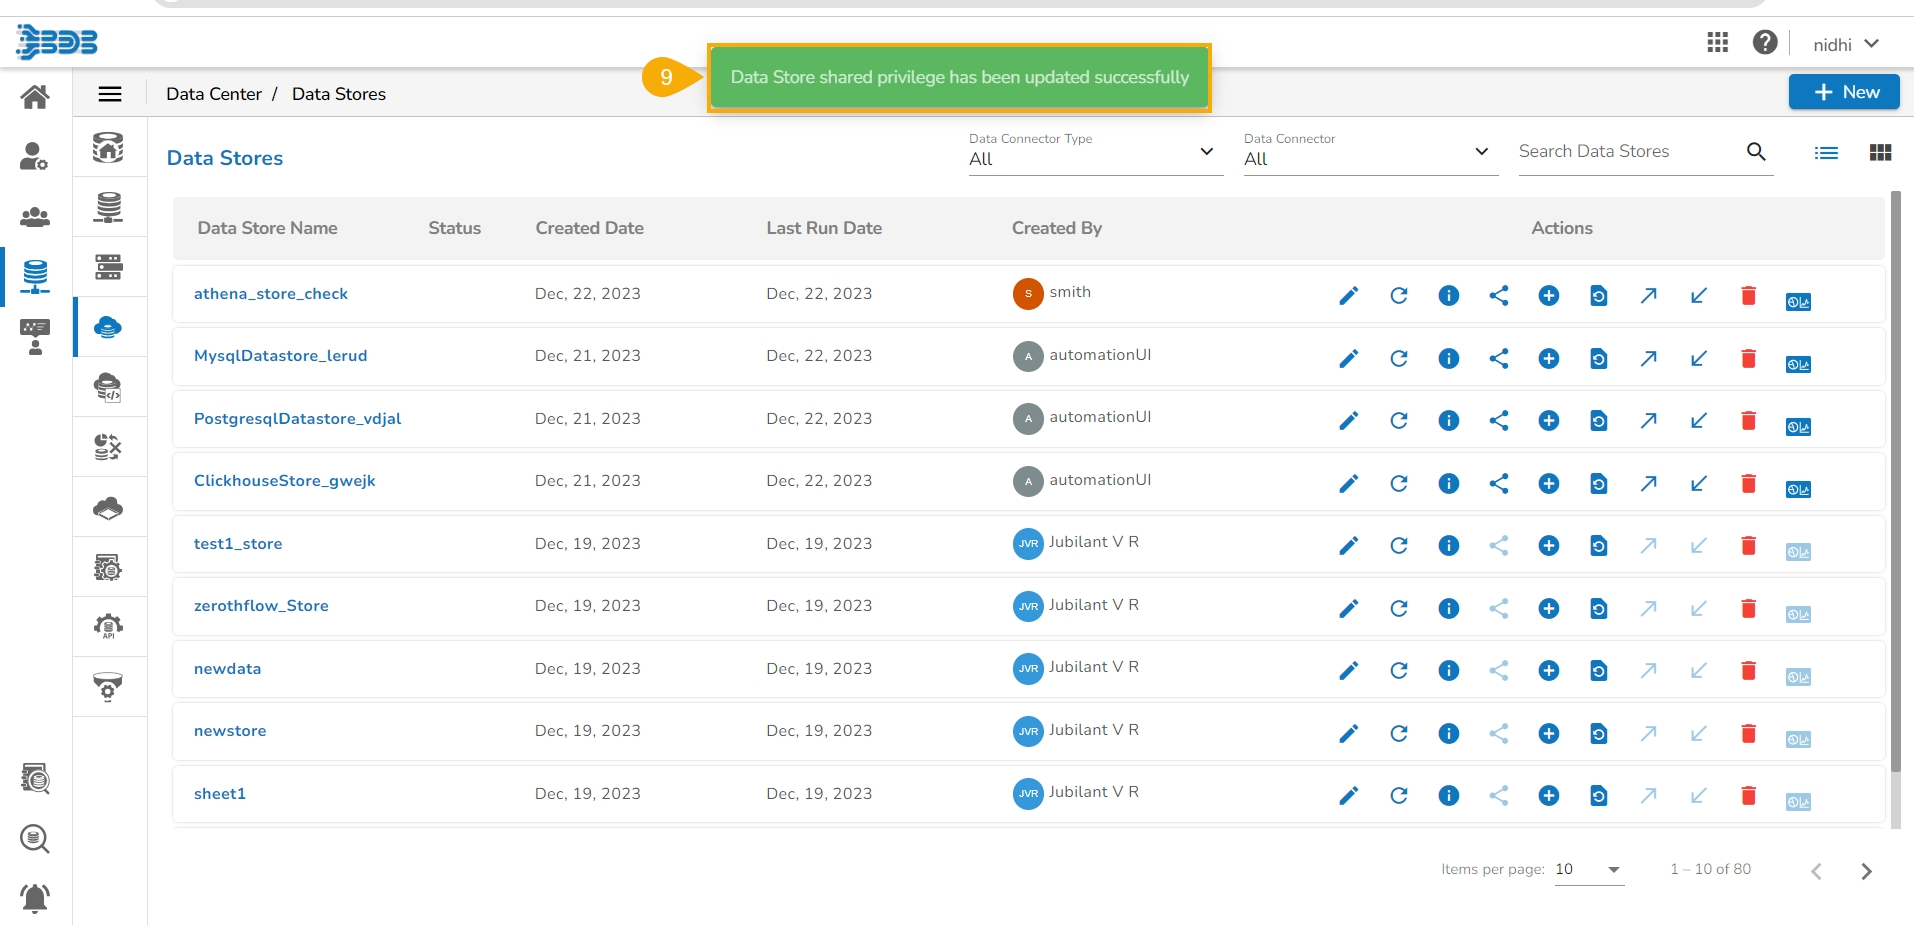Switch to grid card view
This screenshot has width=1914, height=925.
1880,153
